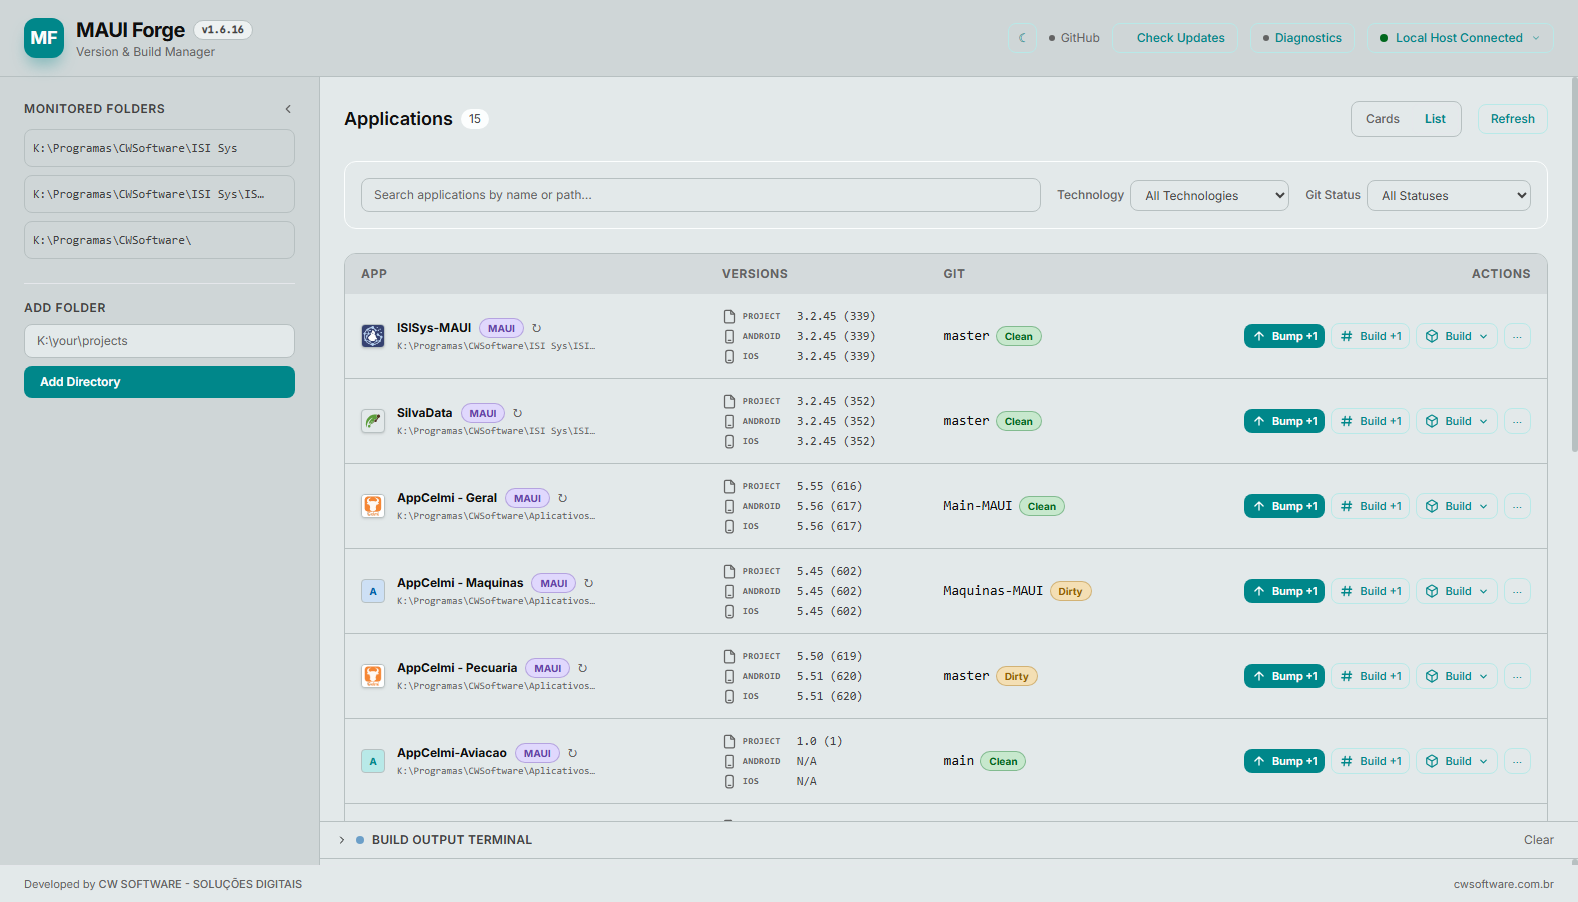
Task: Click AppCelmi - Geral app icon
Action: (373, 506)
